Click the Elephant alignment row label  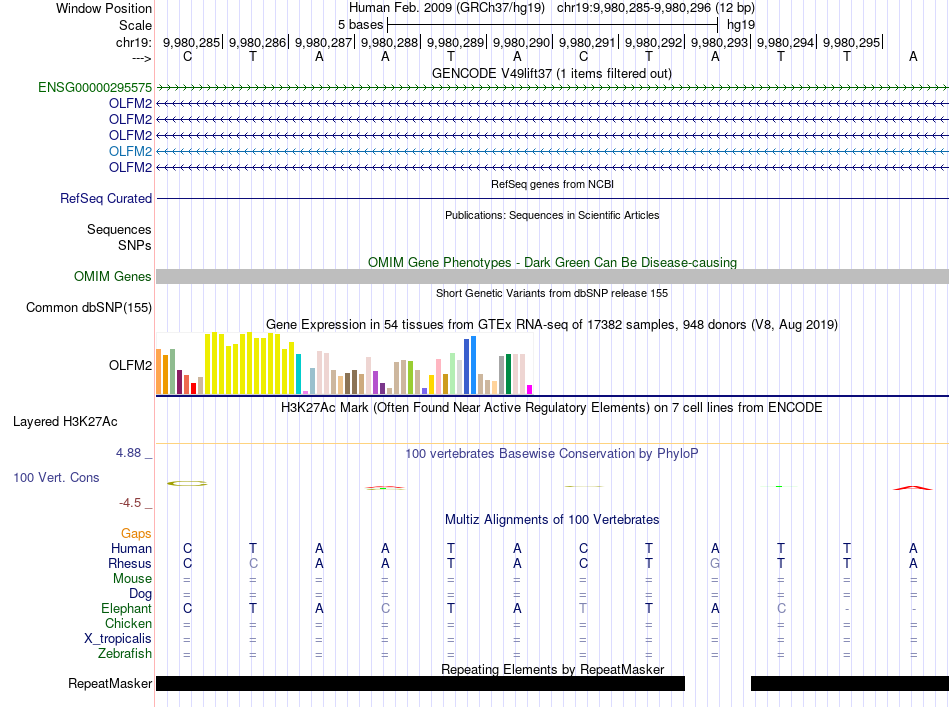126,608
